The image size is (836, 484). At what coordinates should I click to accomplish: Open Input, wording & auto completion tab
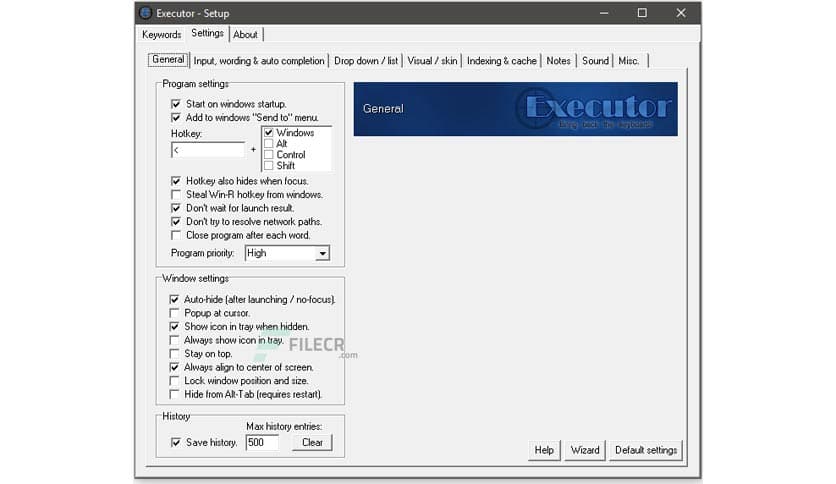[259, 61]
